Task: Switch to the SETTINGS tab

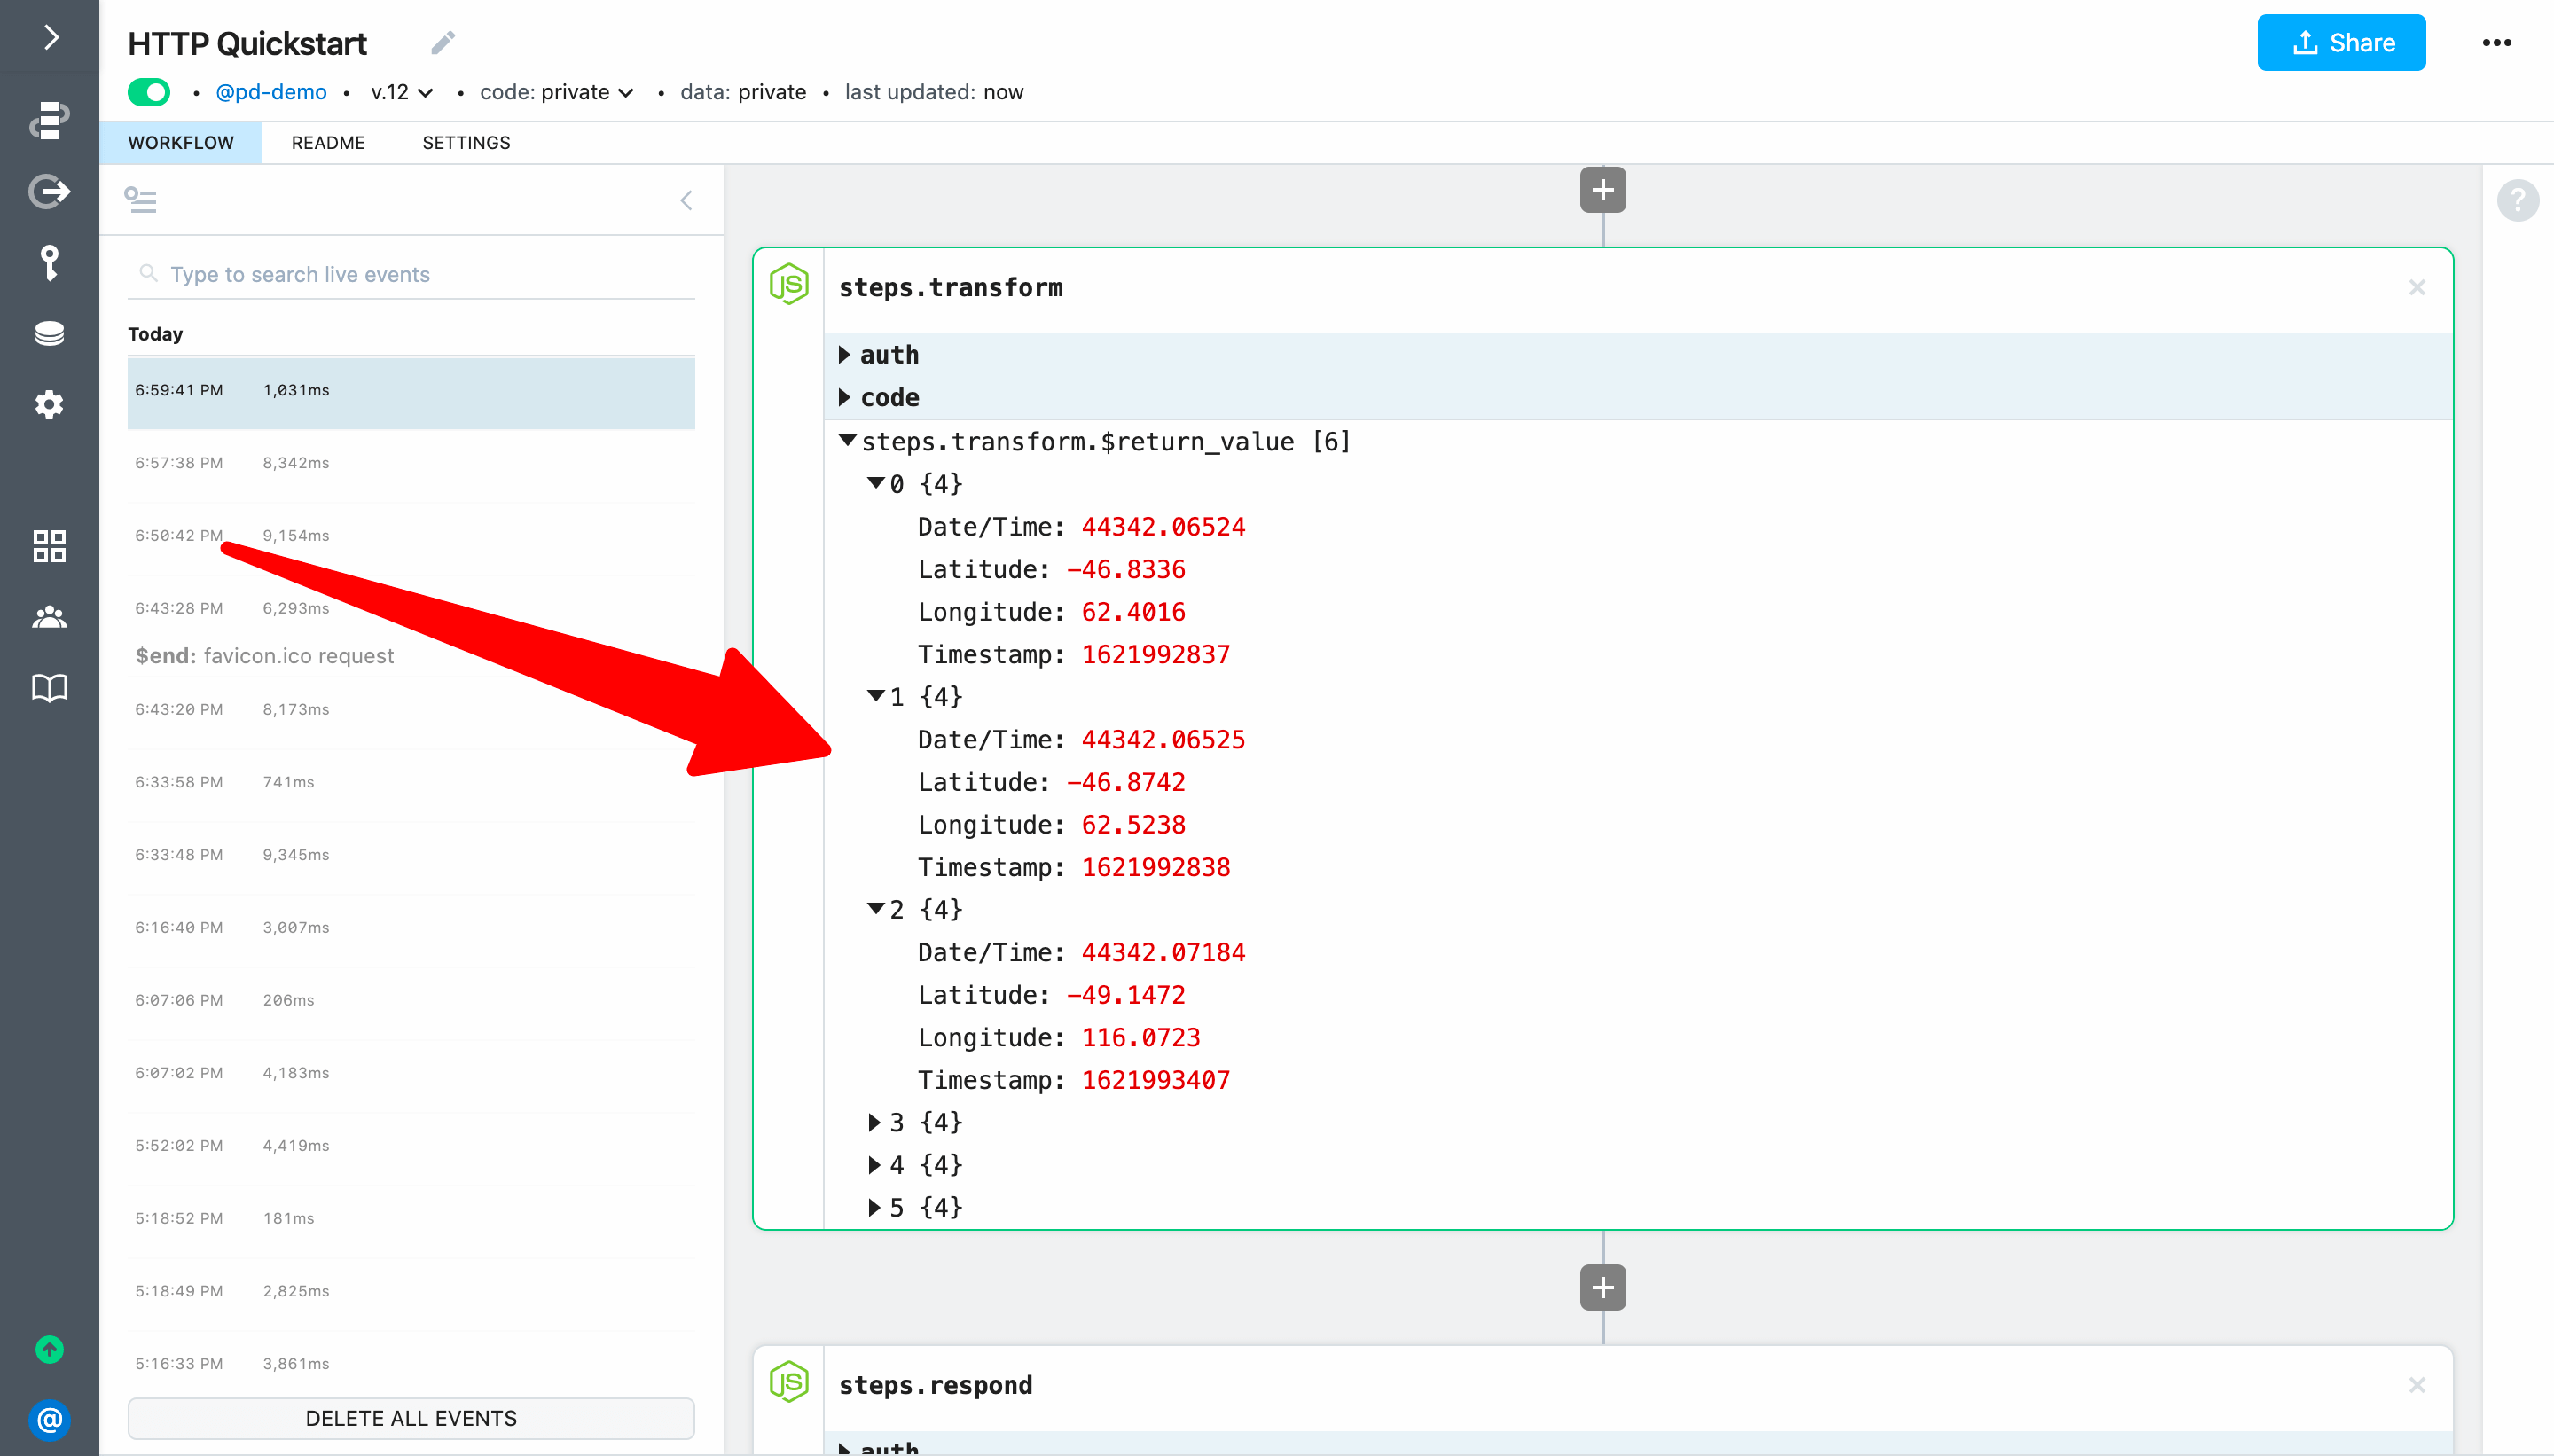Action: [466, 143]
